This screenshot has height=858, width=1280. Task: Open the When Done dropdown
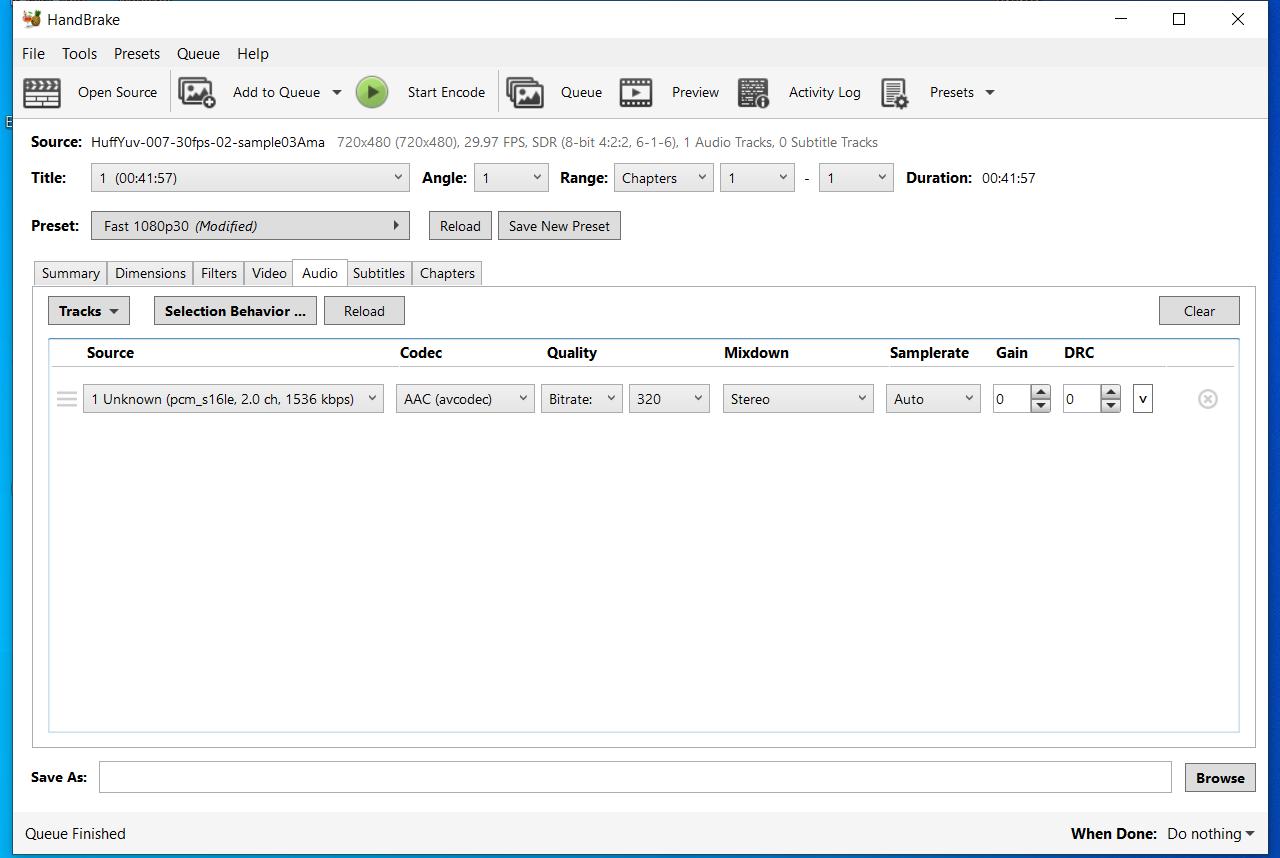tap(1210, 833)
